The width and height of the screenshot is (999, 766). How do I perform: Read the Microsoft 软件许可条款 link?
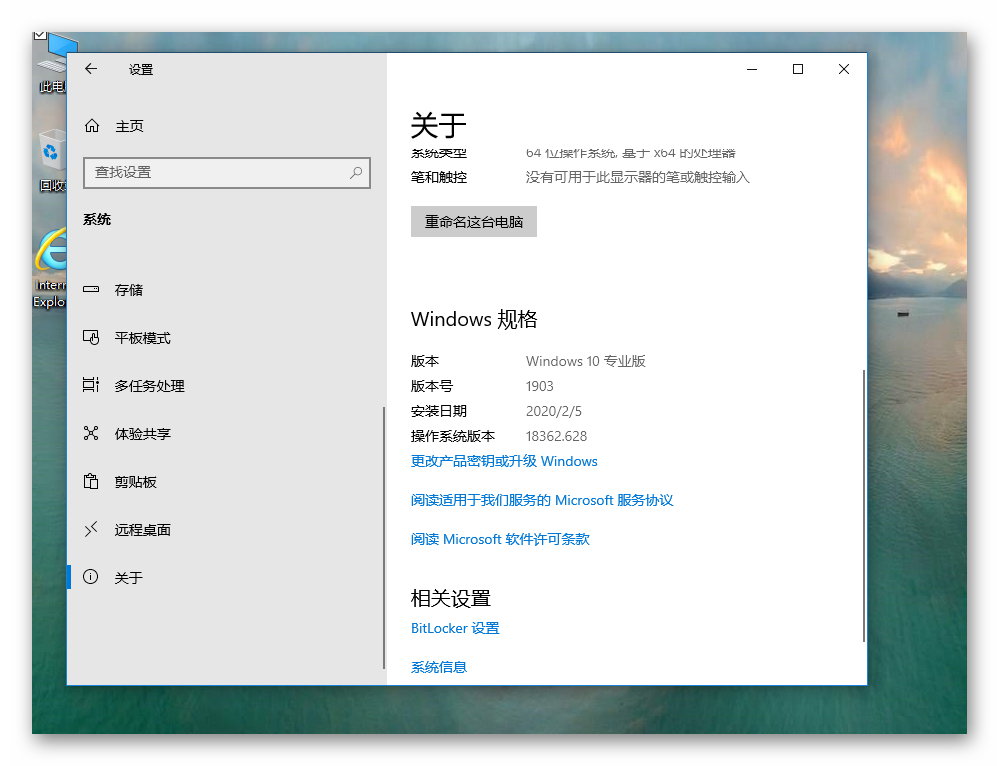(x=500, y=539)
